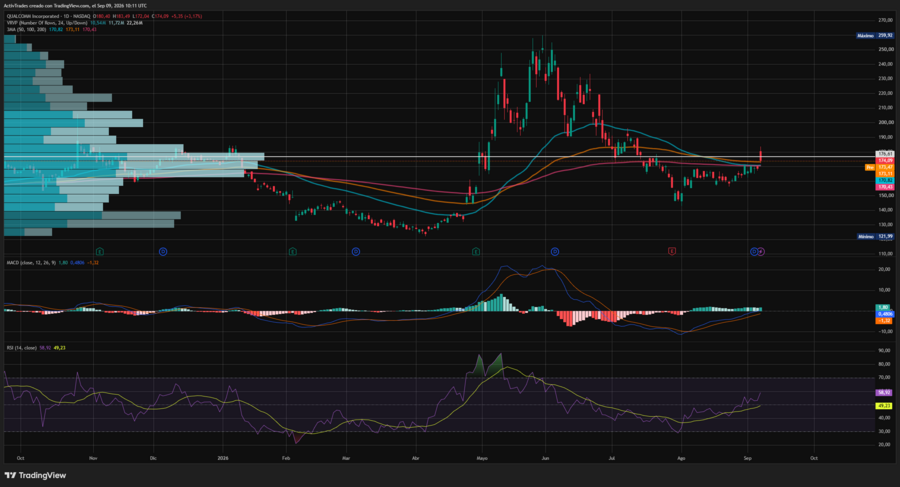This screenshot has height=487, width=900.
Task: Click the TradingView logo at bottom left
Action: [x=35, y=476]
